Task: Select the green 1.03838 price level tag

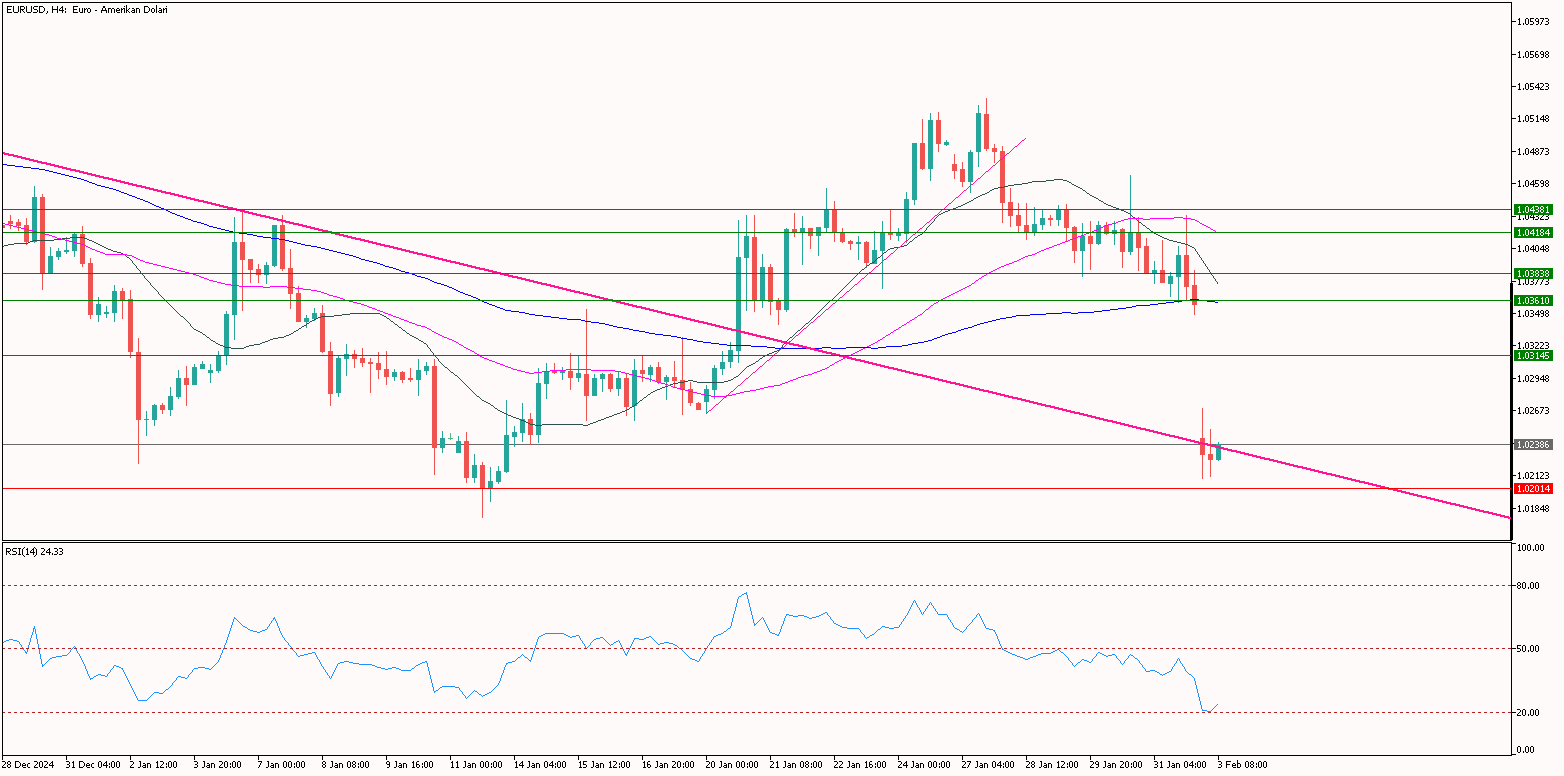Action: click(x=1533, y=274)
